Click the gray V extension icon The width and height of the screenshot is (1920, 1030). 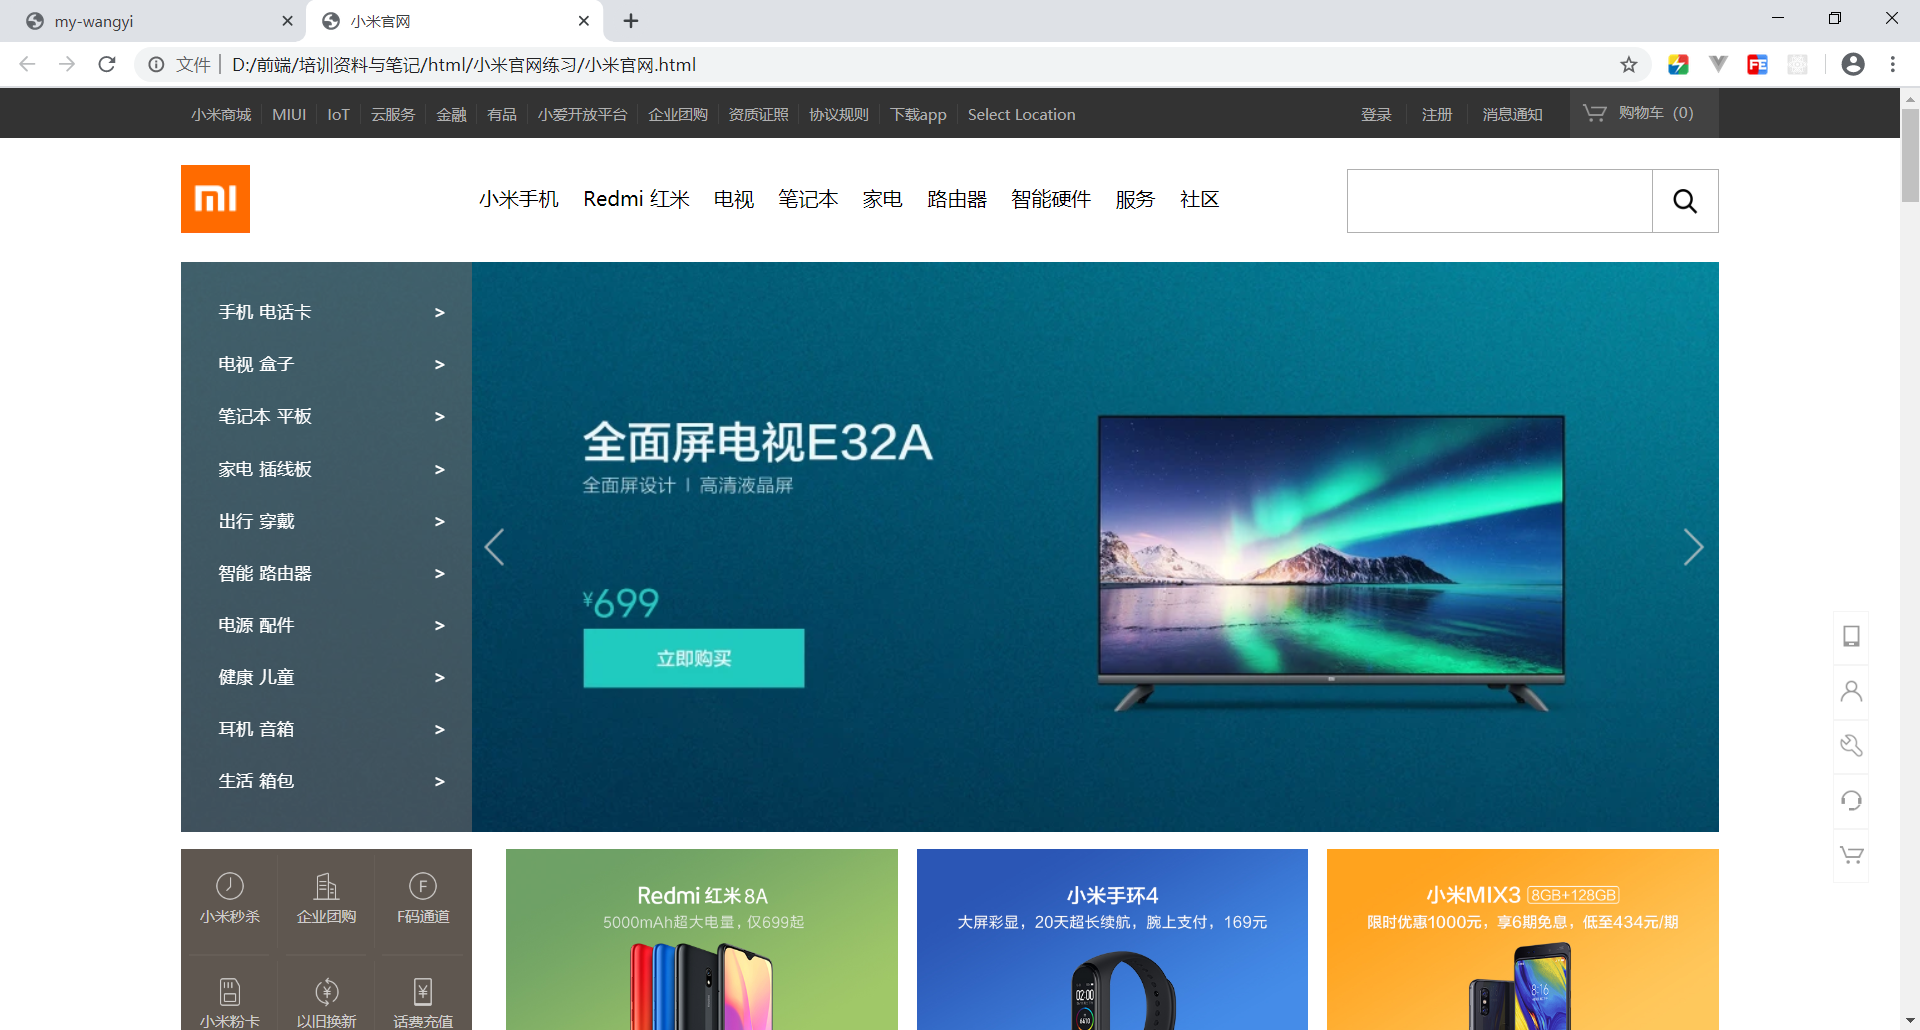click(1718, 65)
